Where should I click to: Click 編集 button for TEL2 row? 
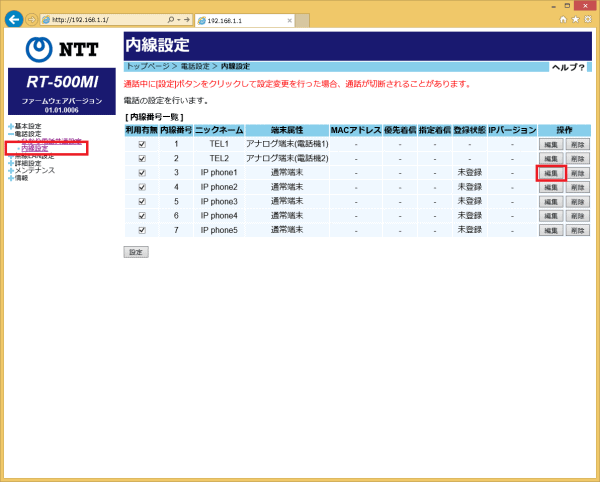[551, 159]
